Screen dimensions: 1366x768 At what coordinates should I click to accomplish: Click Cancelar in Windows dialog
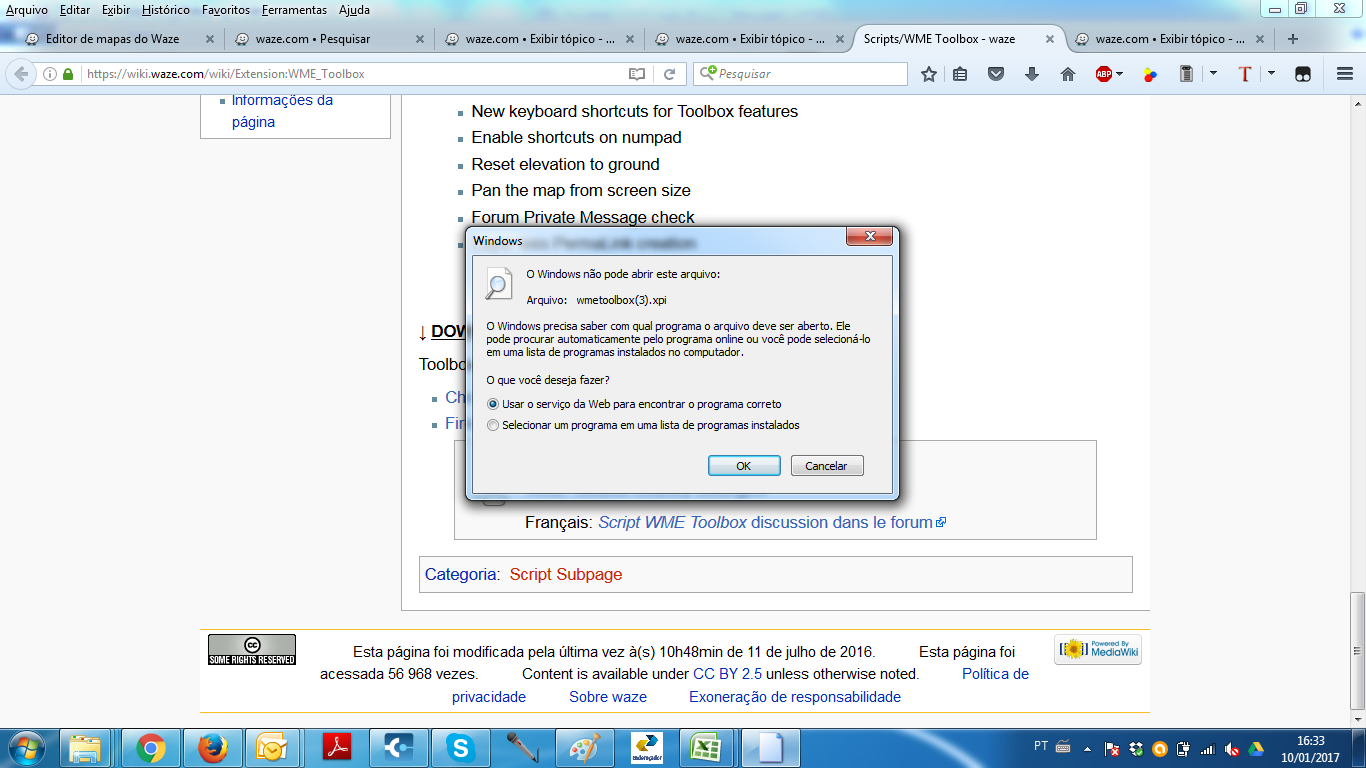pos(827,466)
